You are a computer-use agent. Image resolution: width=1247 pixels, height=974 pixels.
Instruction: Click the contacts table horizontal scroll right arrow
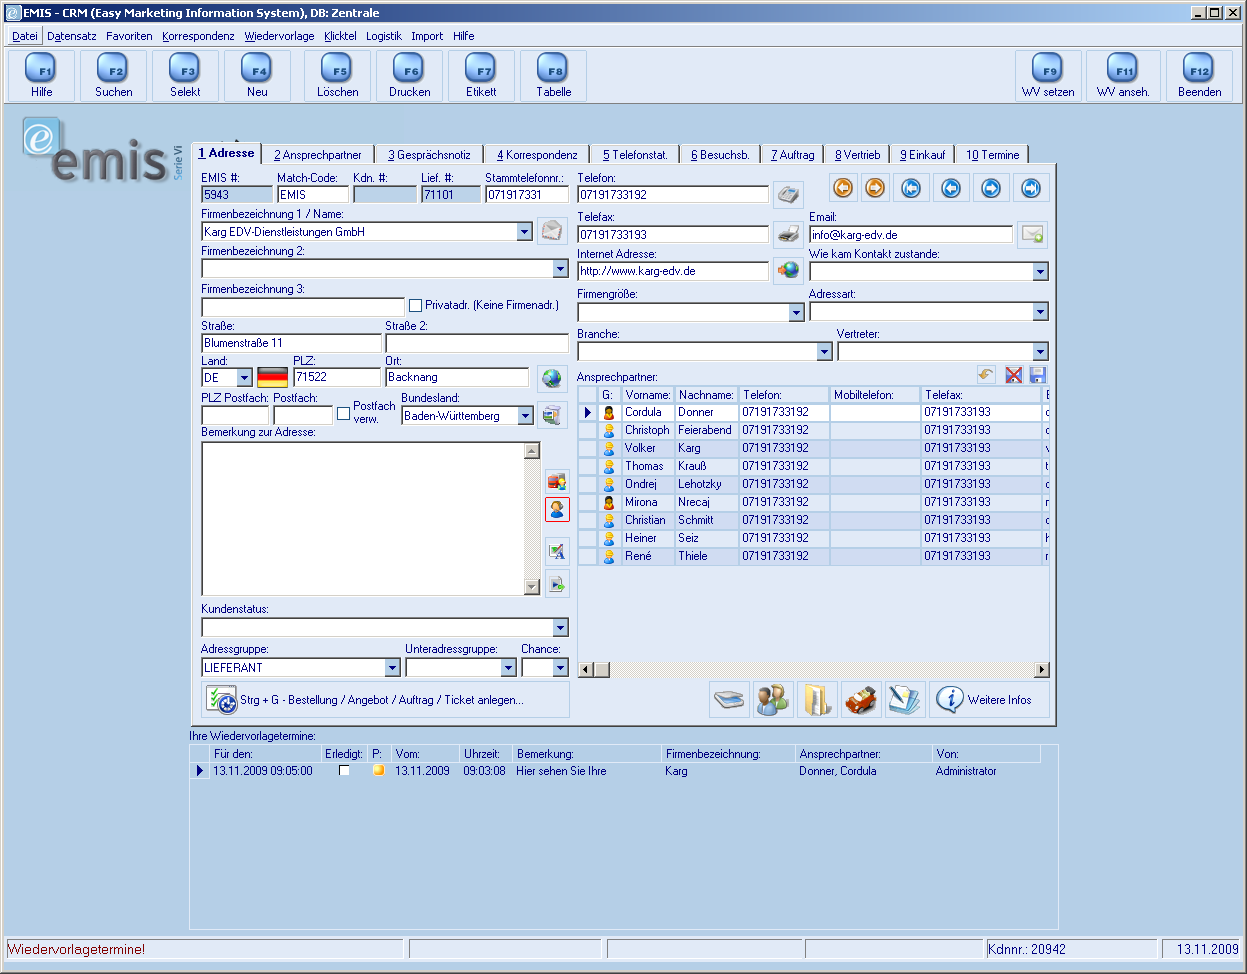click(1041, 670)
